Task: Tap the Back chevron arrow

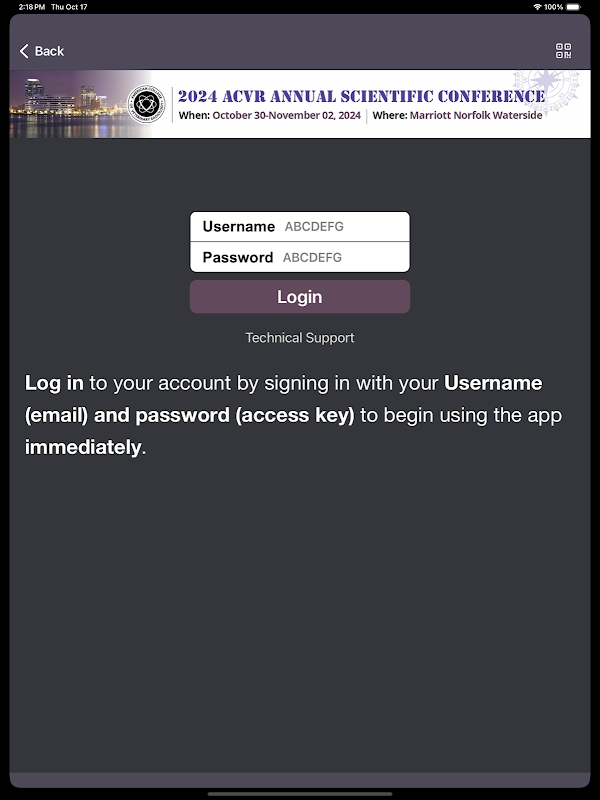Action: point(24,51)
